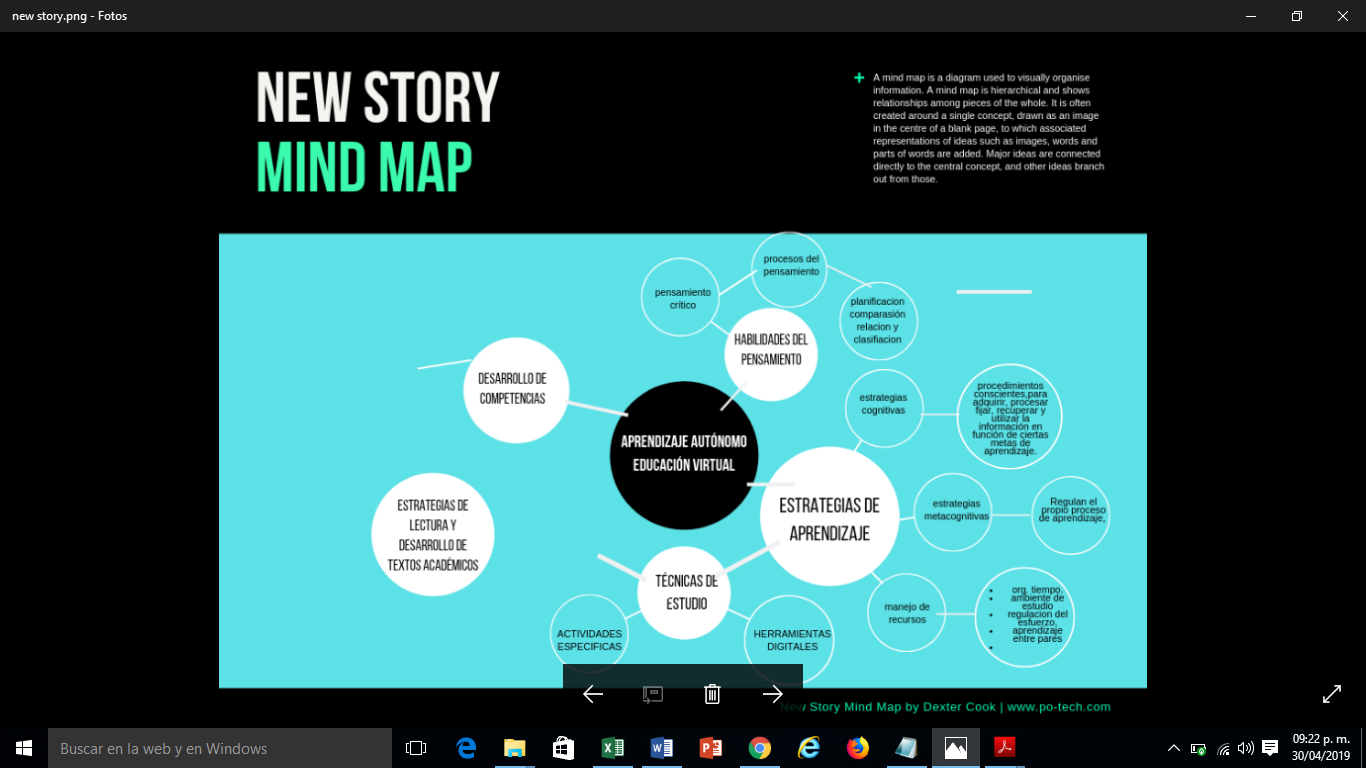Screen dimensions: 1366x768
Task: Delete the photo using trash icon
Action: point(712,694)
